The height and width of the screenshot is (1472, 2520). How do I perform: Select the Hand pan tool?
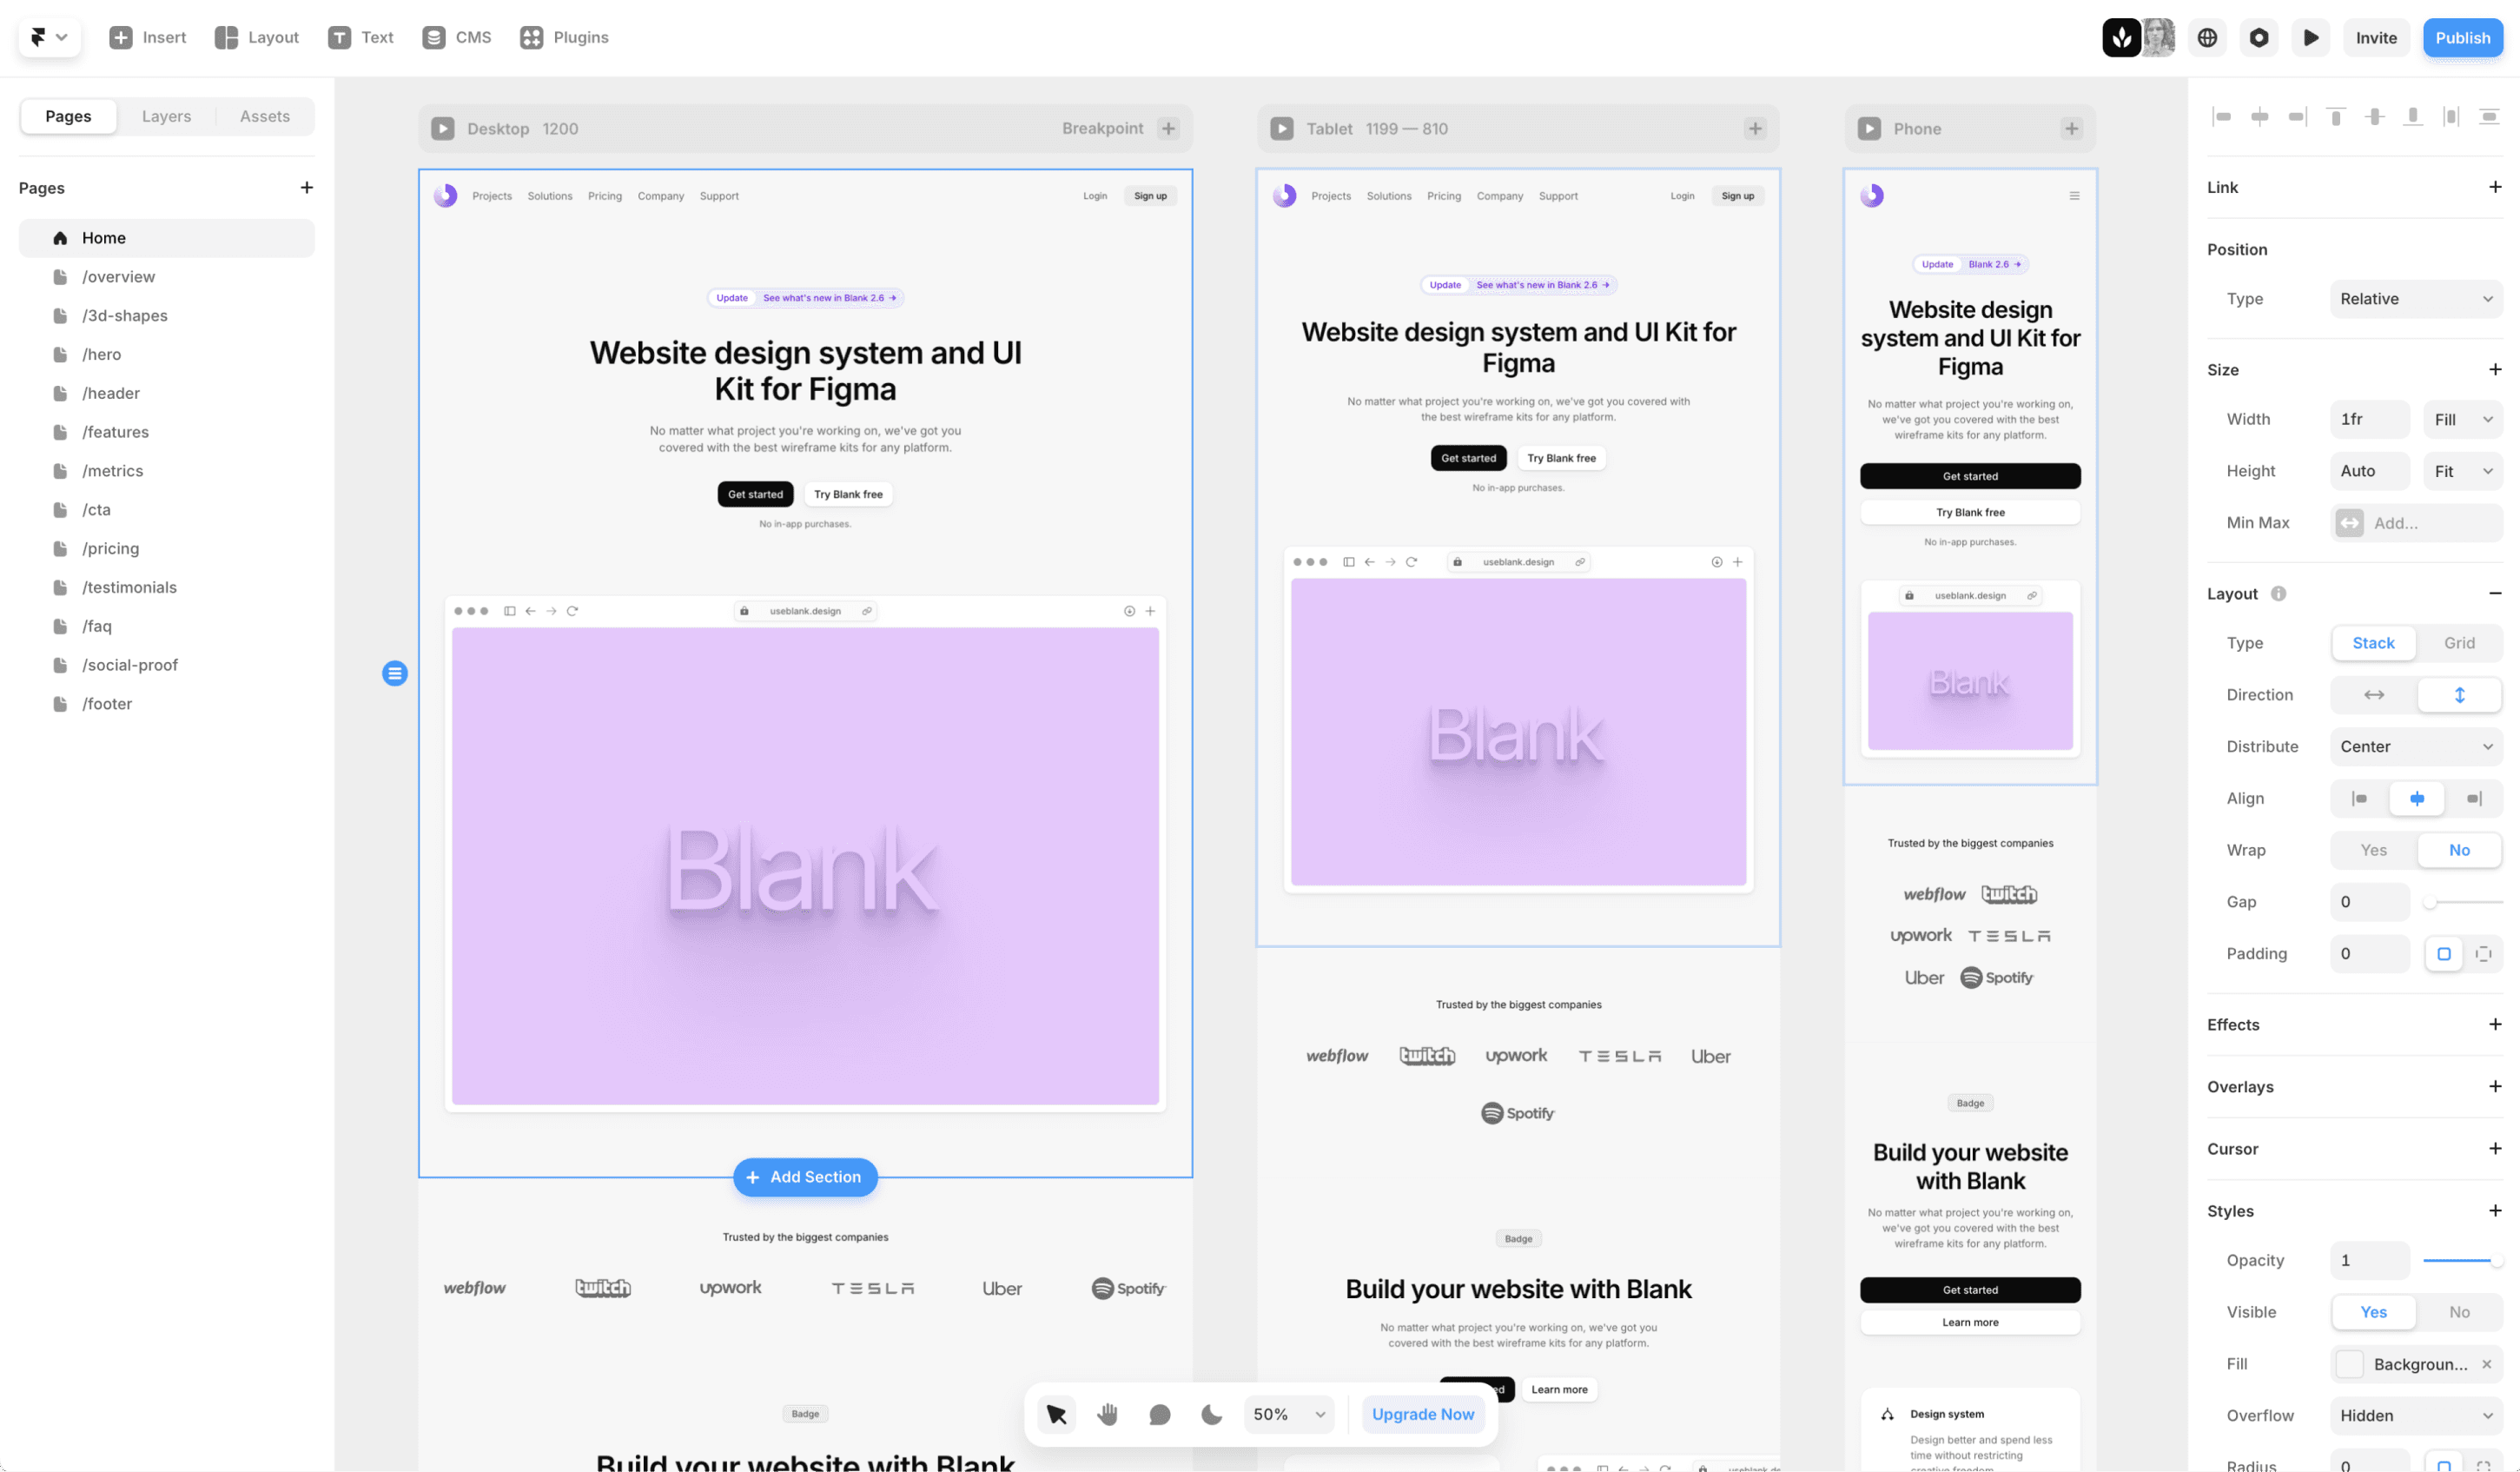click(x=1107, y=1414)
